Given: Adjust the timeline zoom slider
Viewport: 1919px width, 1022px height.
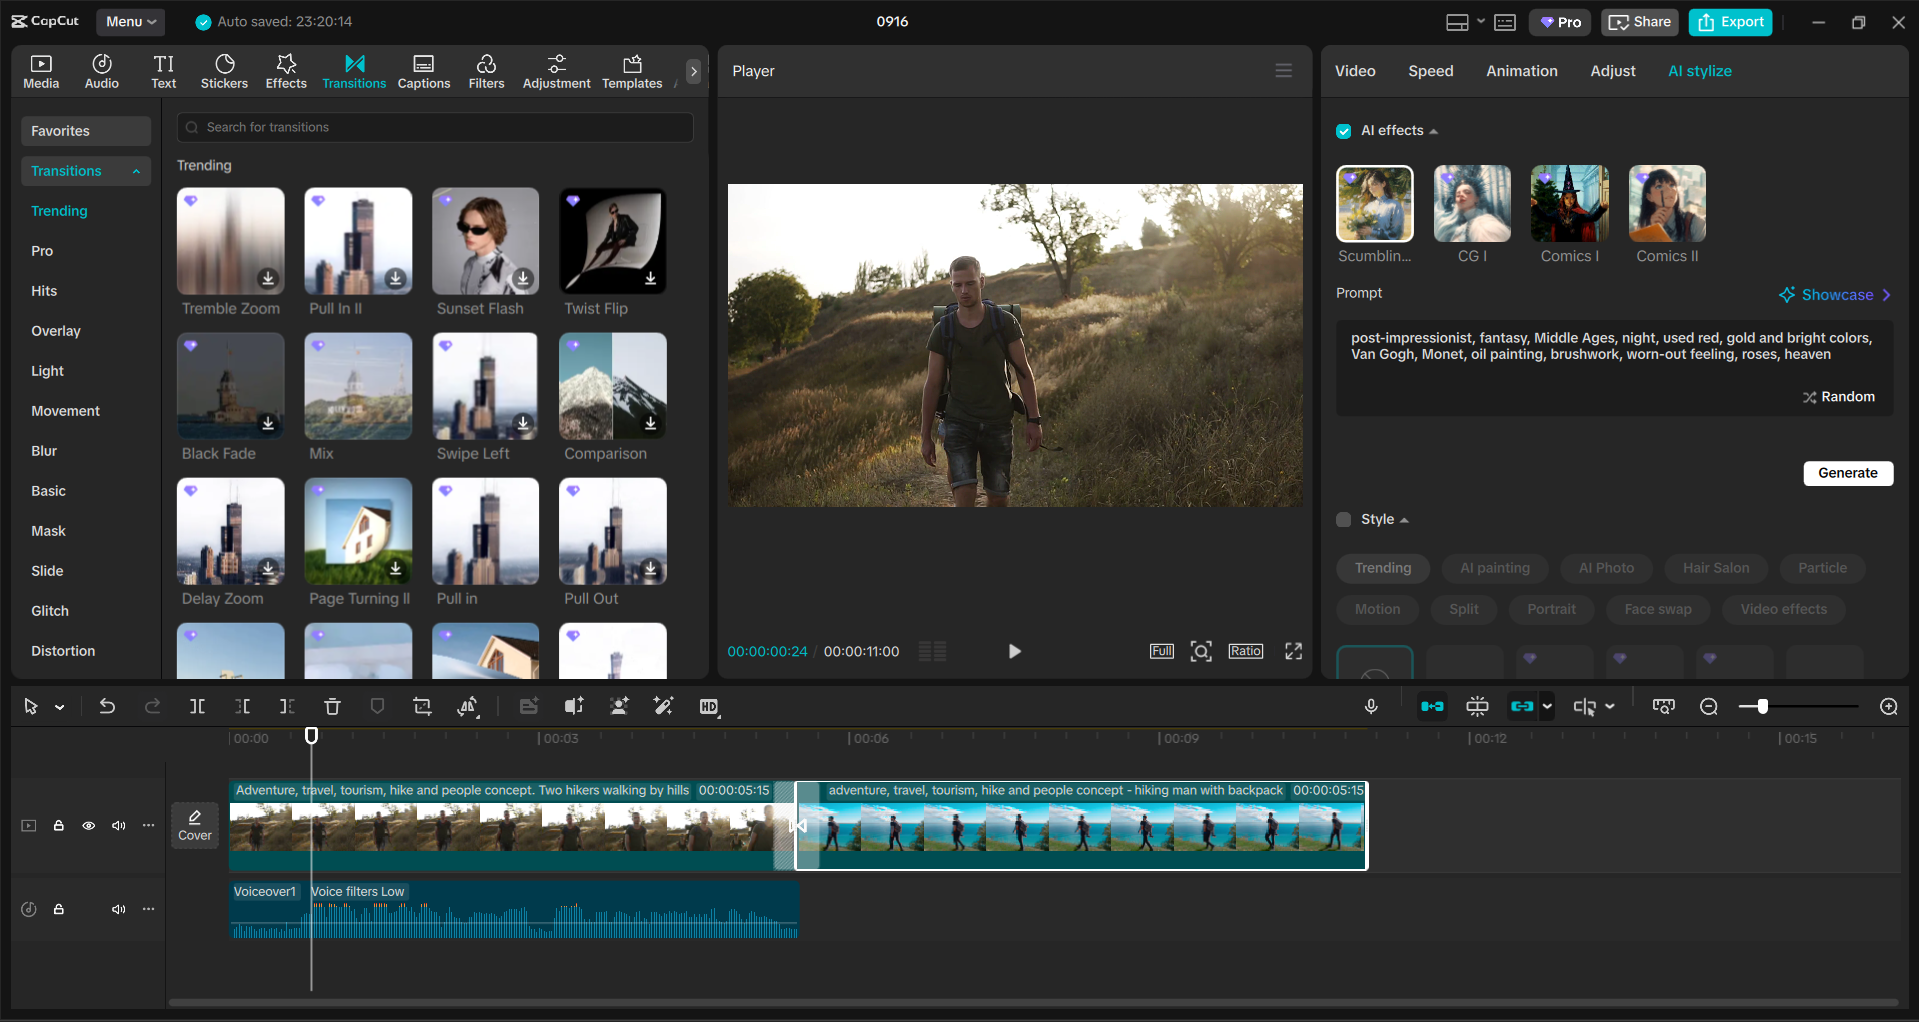Looking at the screenshot, I should click(1762, 707).
